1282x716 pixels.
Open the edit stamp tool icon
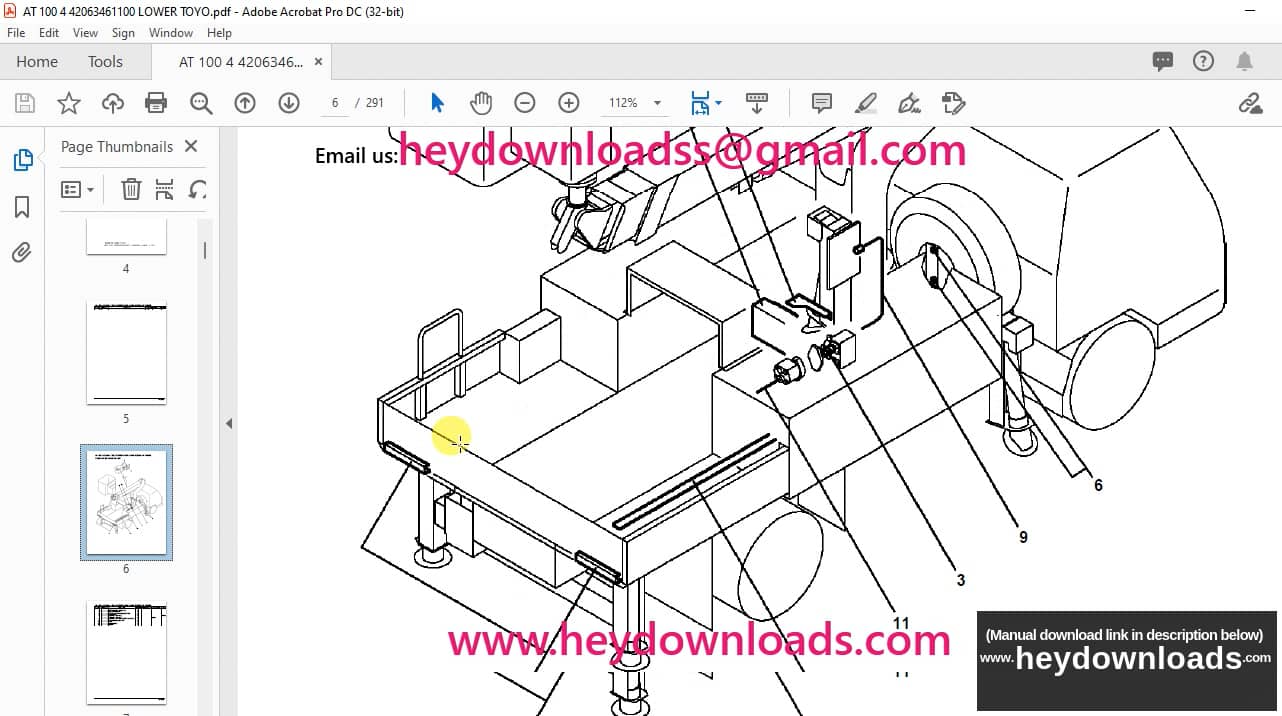(x=953, y=103)
